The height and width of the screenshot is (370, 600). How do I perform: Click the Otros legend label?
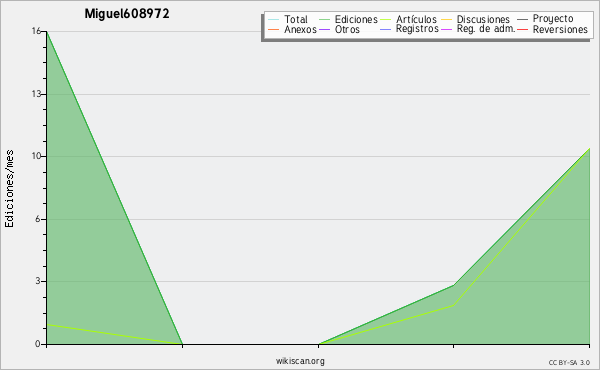[x=347, y=29]
